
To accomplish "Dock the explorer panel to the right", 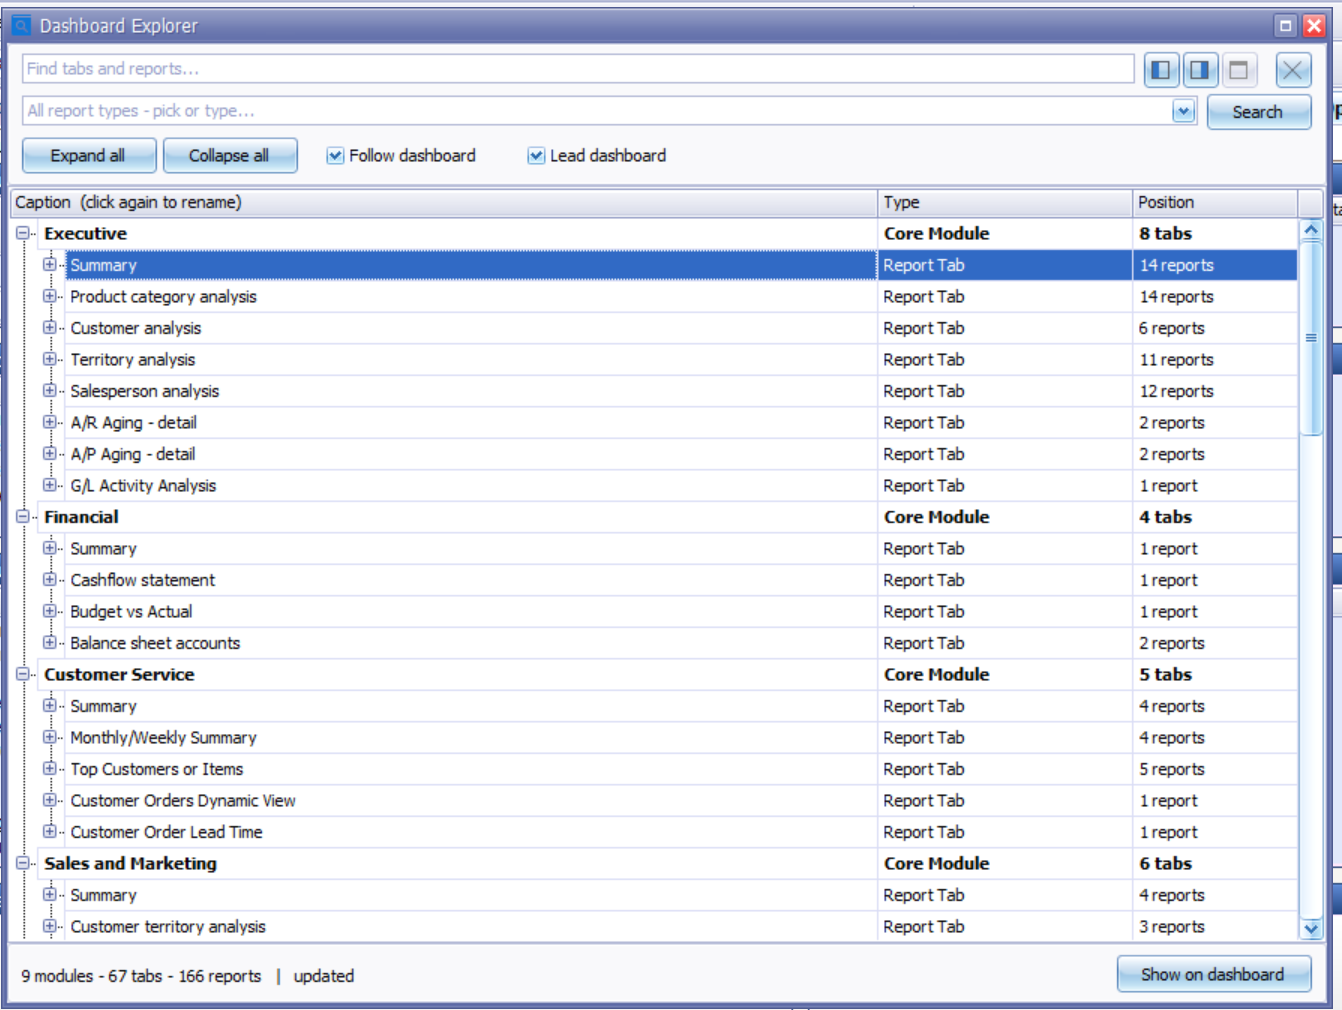I will pos(1199,69).
